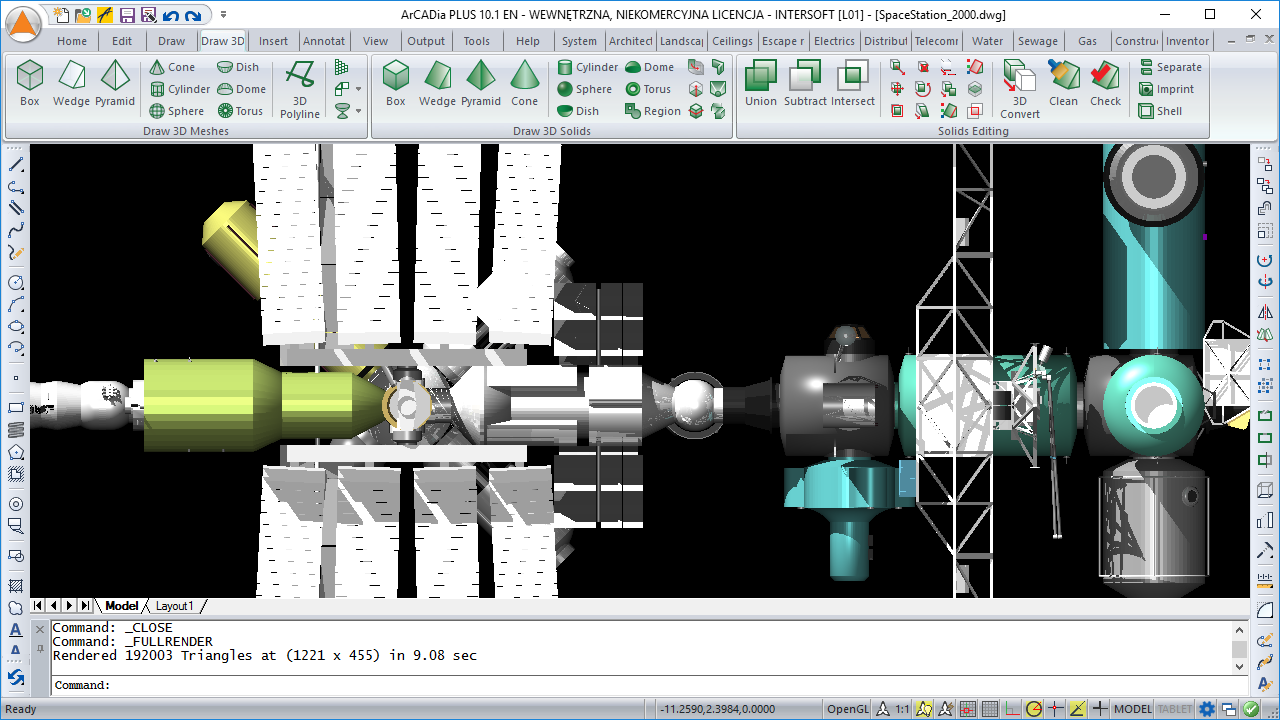The width and height of the screenshot is (1280, 720).
Task: Select the mesh Wedge tool
Action: coord(71,83)
